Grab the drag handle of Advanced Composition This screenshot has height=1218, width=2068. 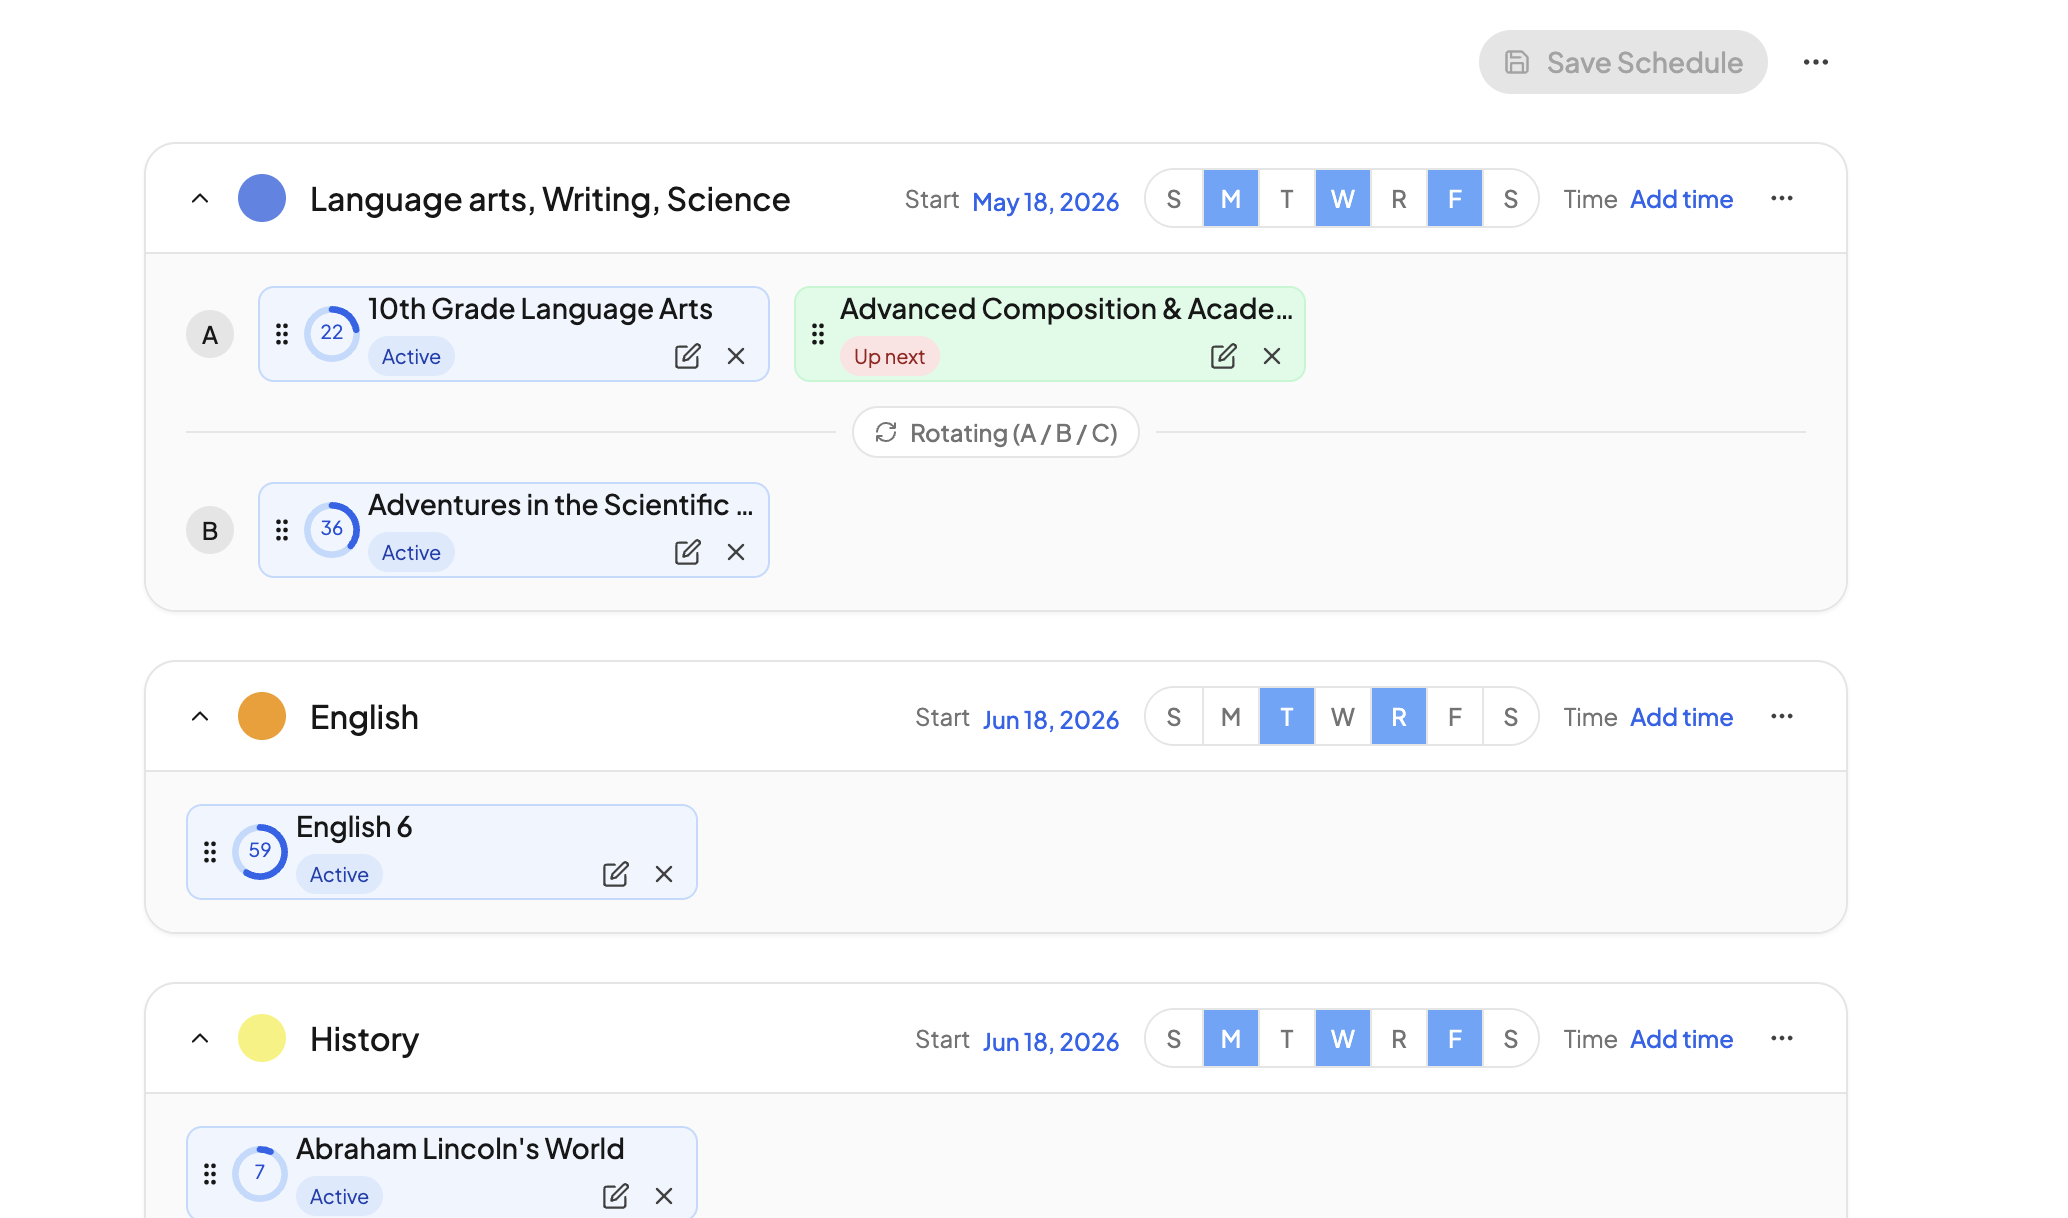tap(818, 334)
